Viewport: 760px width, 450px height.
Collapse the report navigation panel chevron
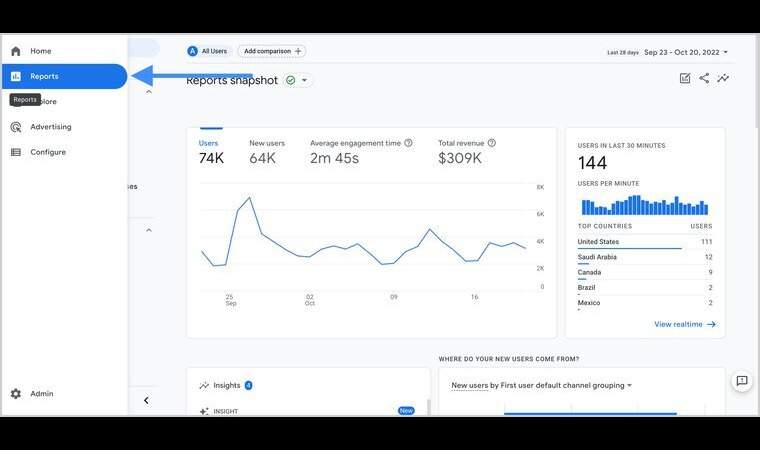click(146, 401)
